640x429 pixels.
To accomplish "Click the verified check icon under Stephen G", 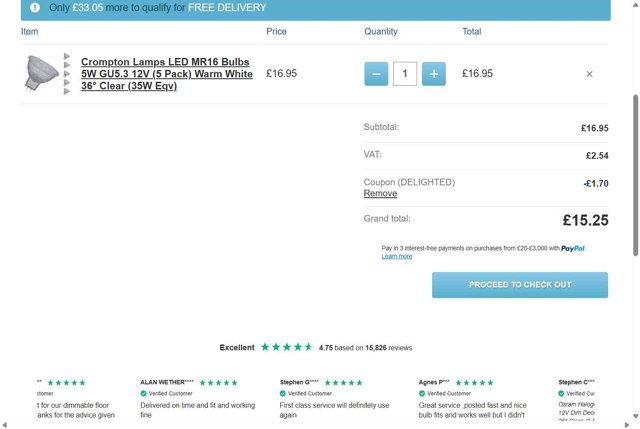I will [x=282, y=393].
